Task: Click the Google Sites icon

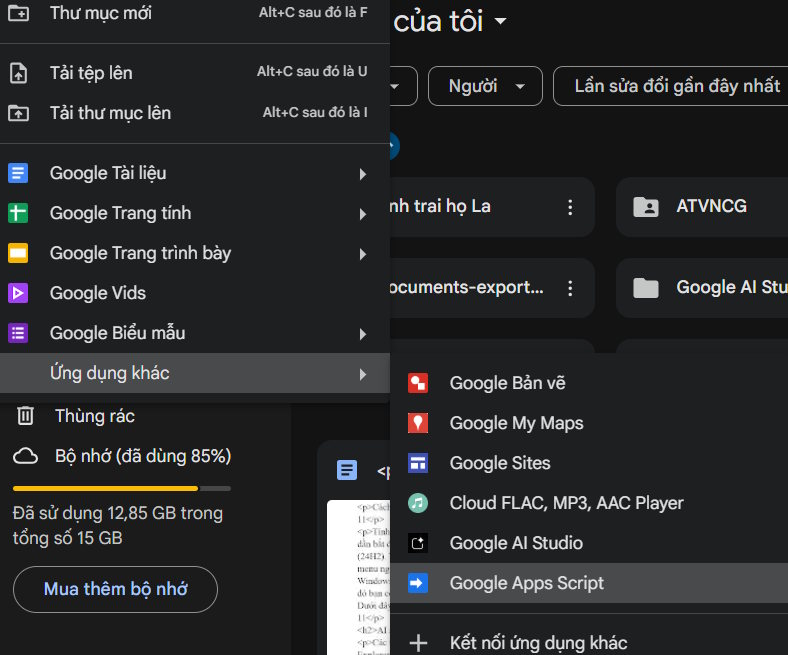Action: click(418, 463)
